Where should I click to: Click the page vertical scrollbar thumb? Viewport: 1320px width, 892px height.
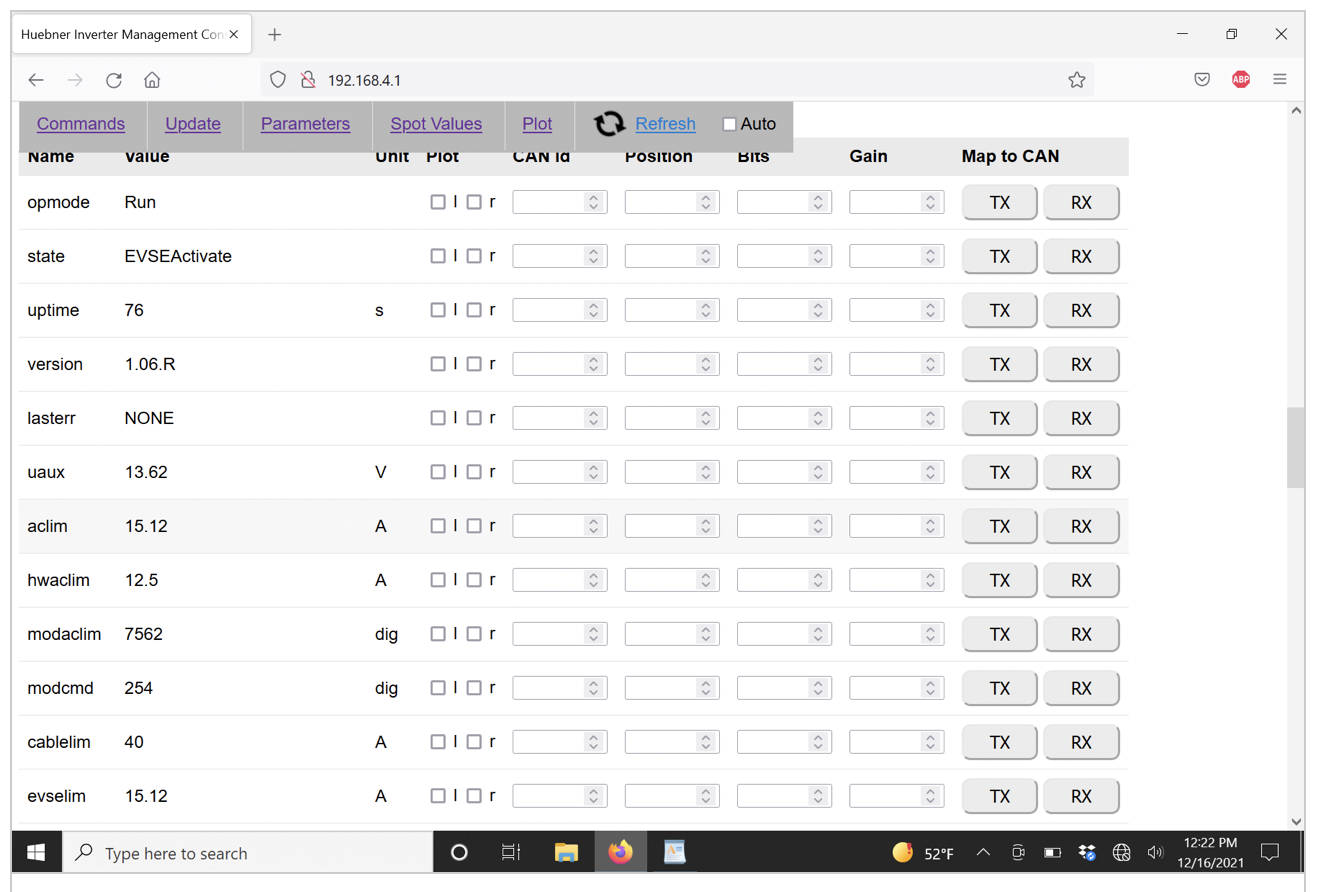tap(1296, 447)
